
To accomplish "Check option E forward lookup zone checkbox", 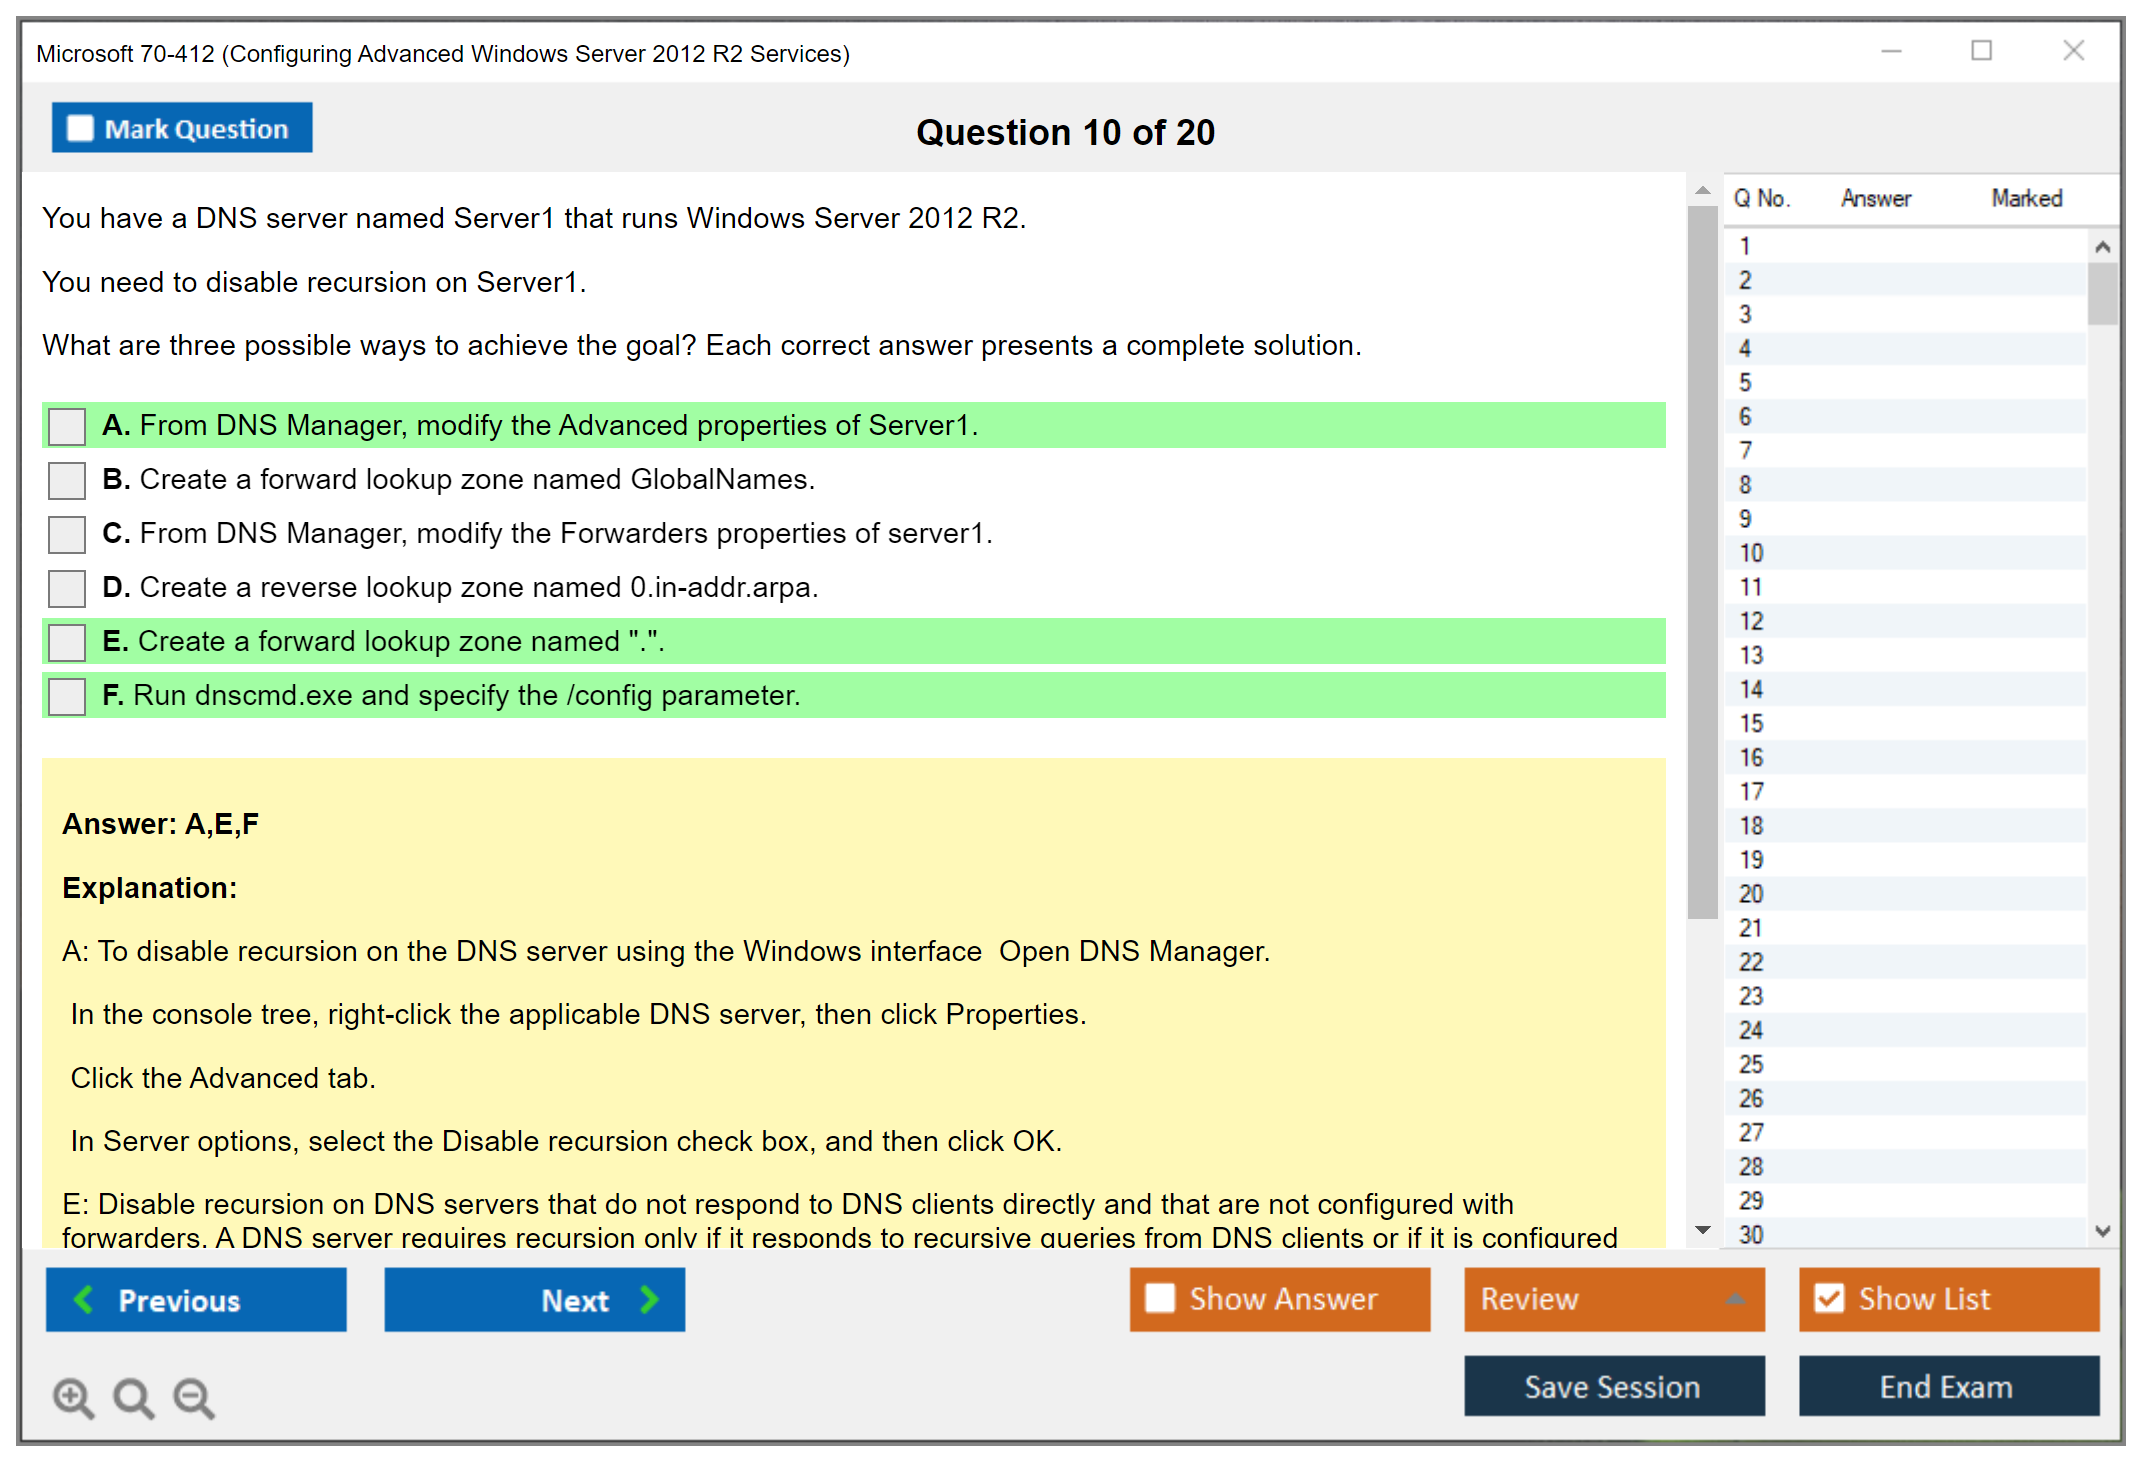I will 67,642.
